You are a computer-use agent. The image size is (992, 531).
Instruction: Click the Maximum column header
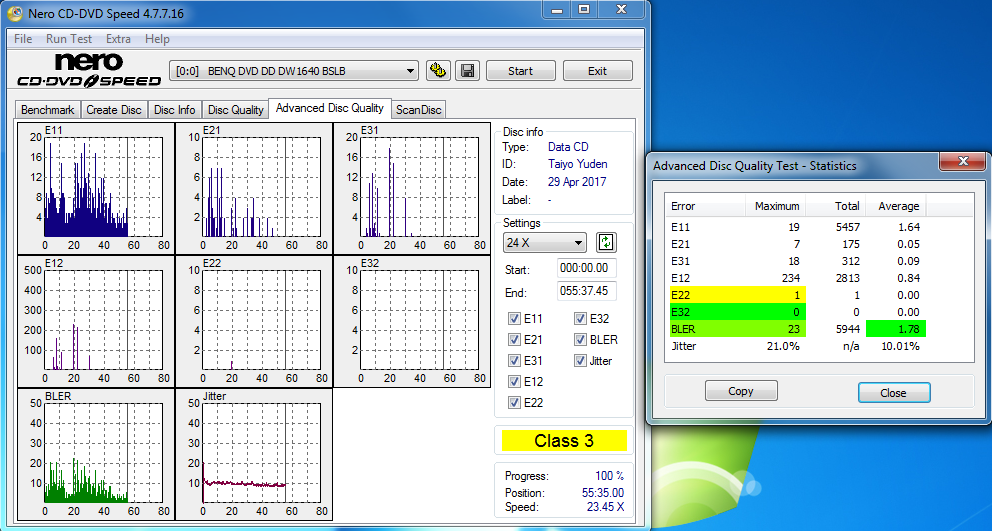[775, 206]
